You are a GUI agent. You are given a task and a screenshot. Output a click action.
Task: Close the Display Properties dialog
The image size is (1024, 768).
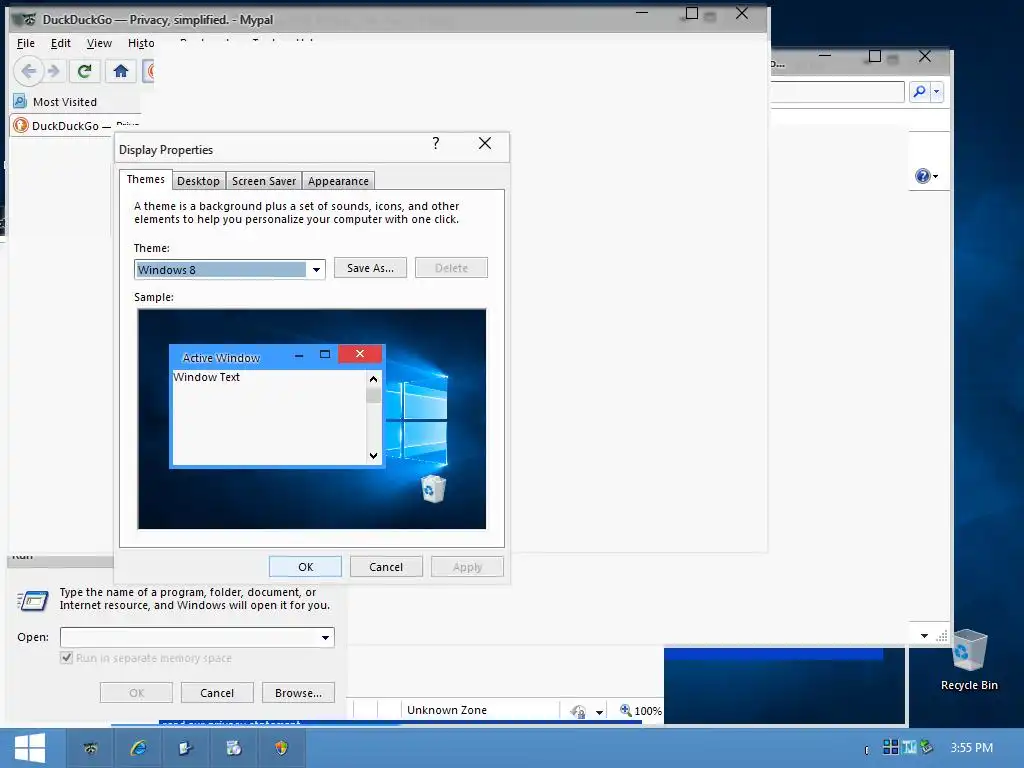(x=485, y=143)
